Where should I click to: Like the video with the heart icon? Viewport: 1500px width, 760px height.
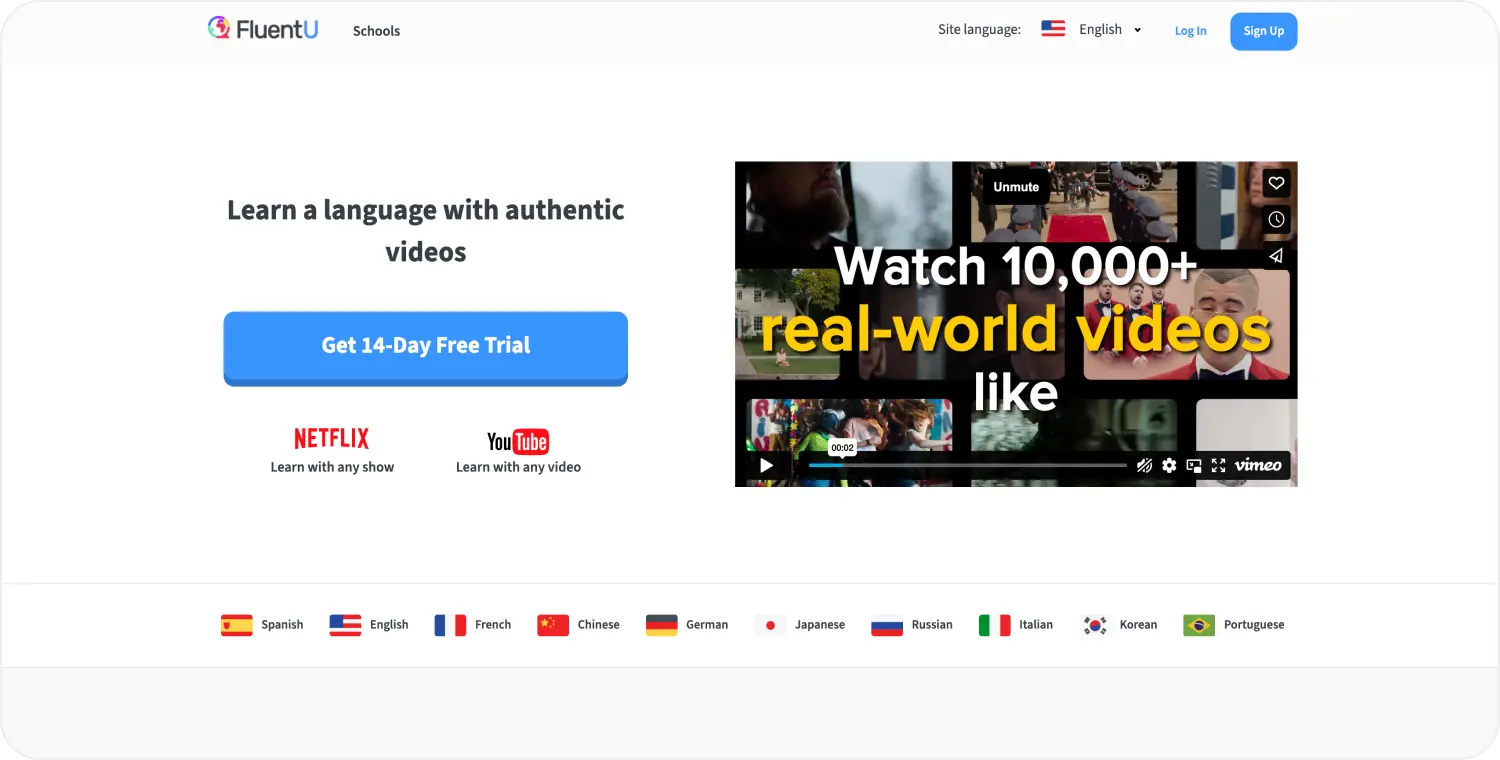point(1275,183)
